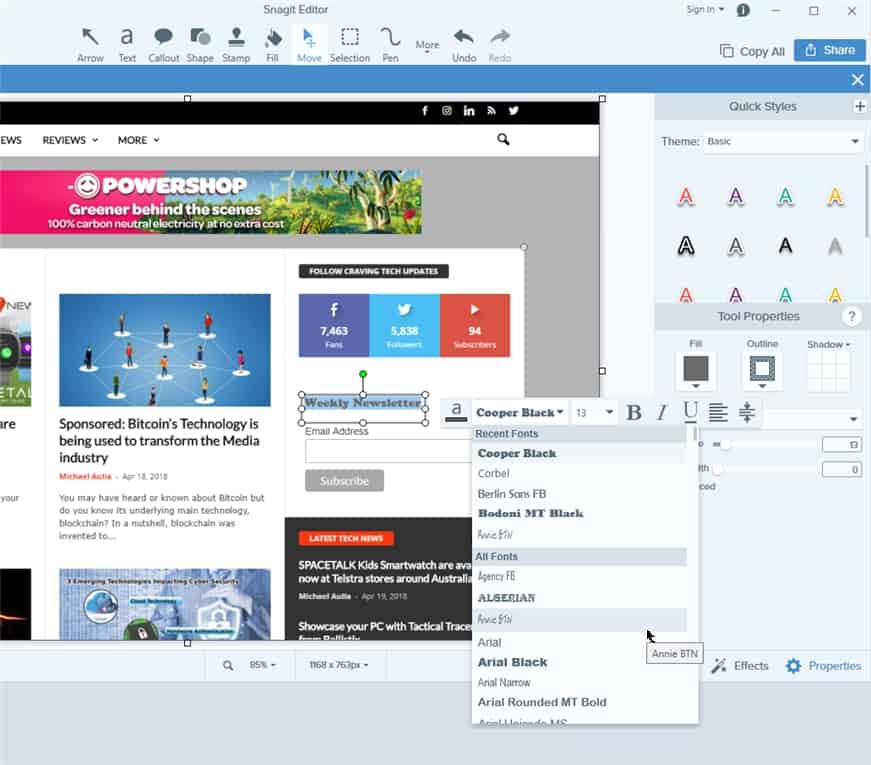Choose Algerian font
This screenshot has width=871, height=765.
579,598
